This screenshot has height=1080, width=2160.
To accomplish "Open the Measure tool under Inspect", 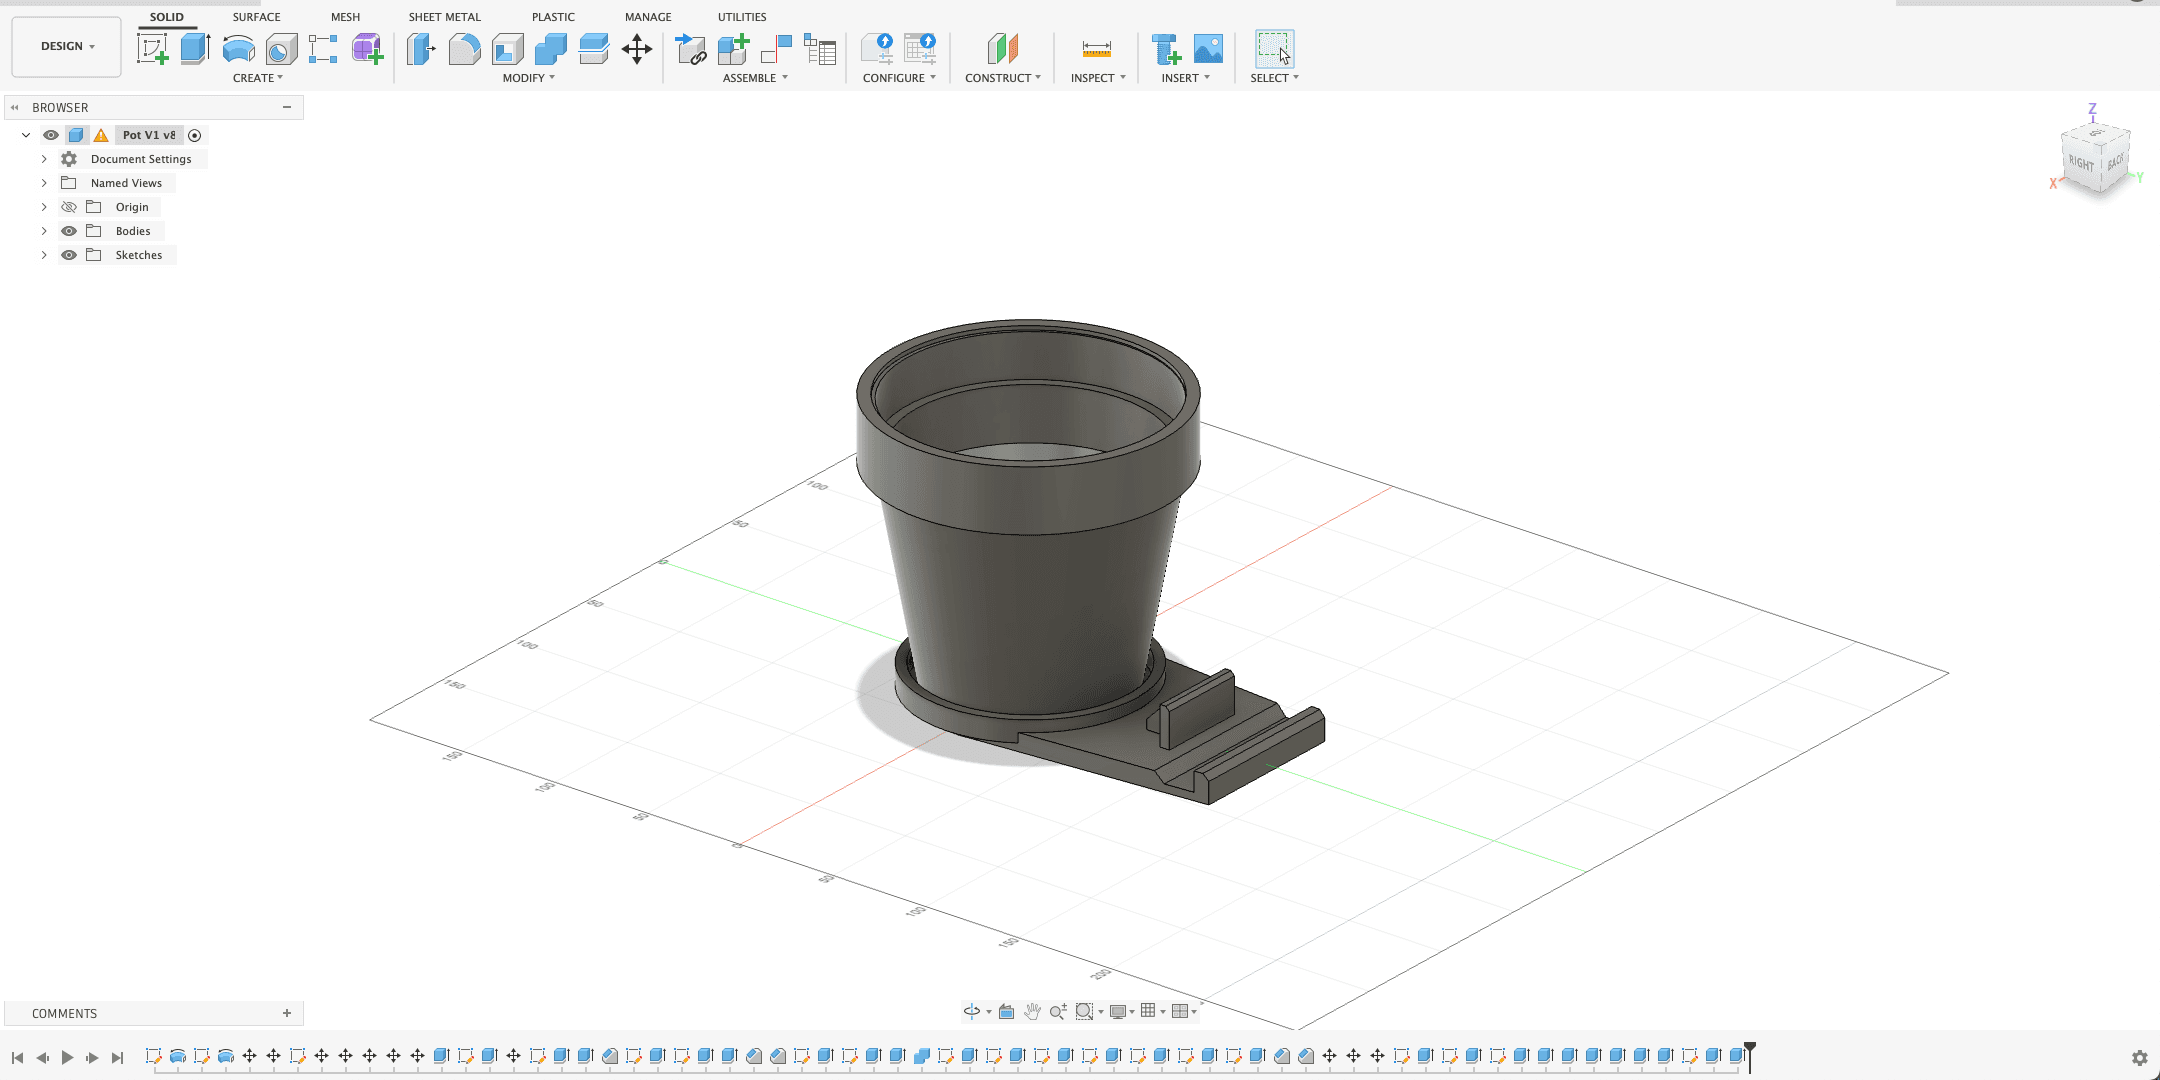I will (1096, 48).
